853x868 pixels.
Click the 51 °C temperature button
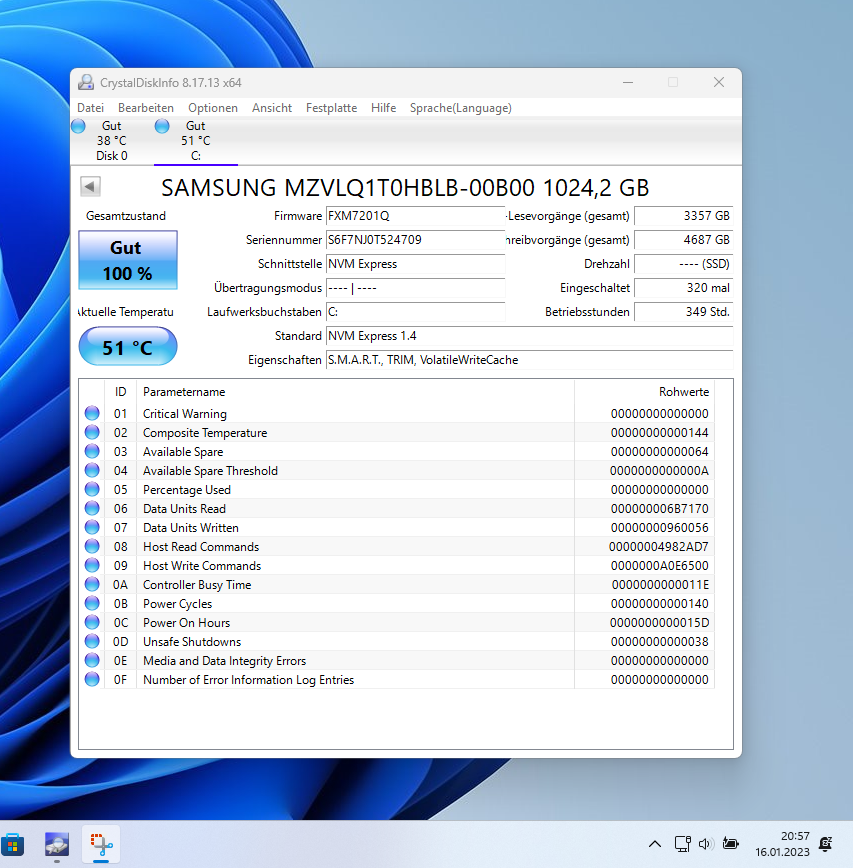[128, 347]
